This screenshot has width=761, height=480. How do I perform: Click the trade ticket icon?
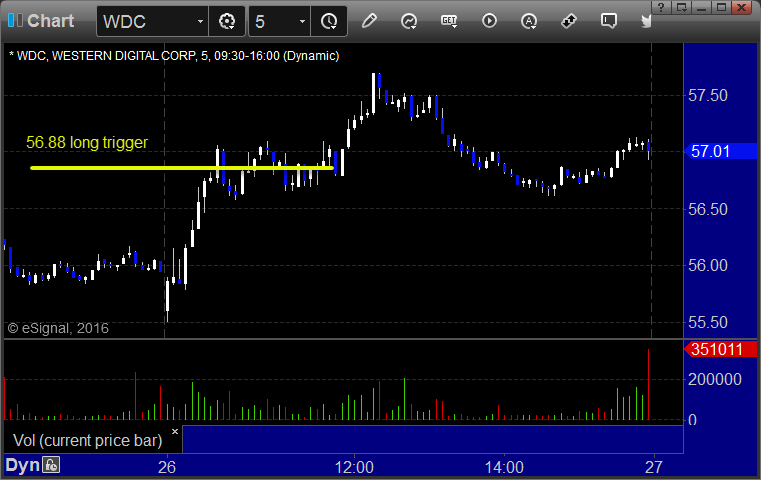click(x=569, y=21)
